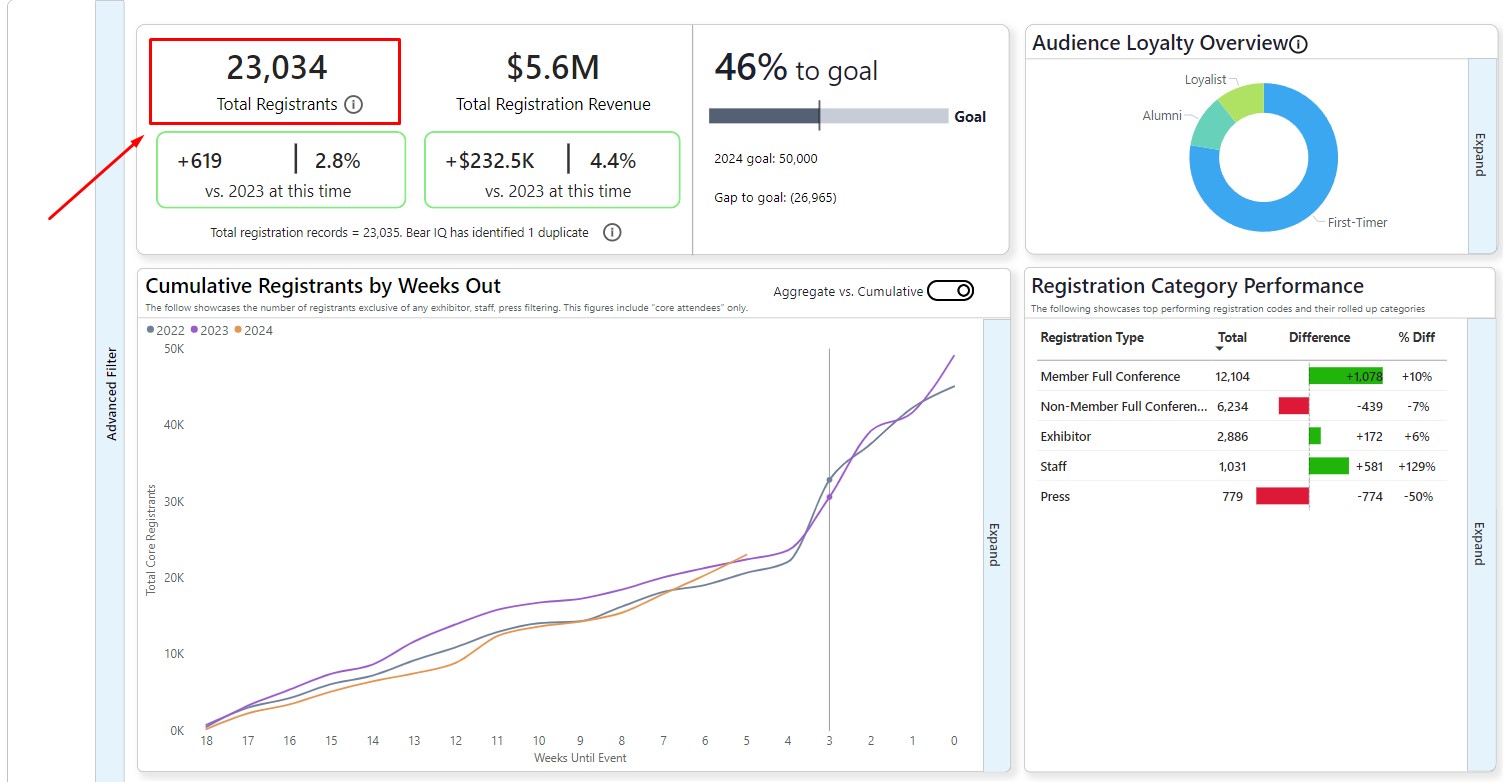
Task: Toggle 2024 series in chart legend
Action: (x=253, y=330)
